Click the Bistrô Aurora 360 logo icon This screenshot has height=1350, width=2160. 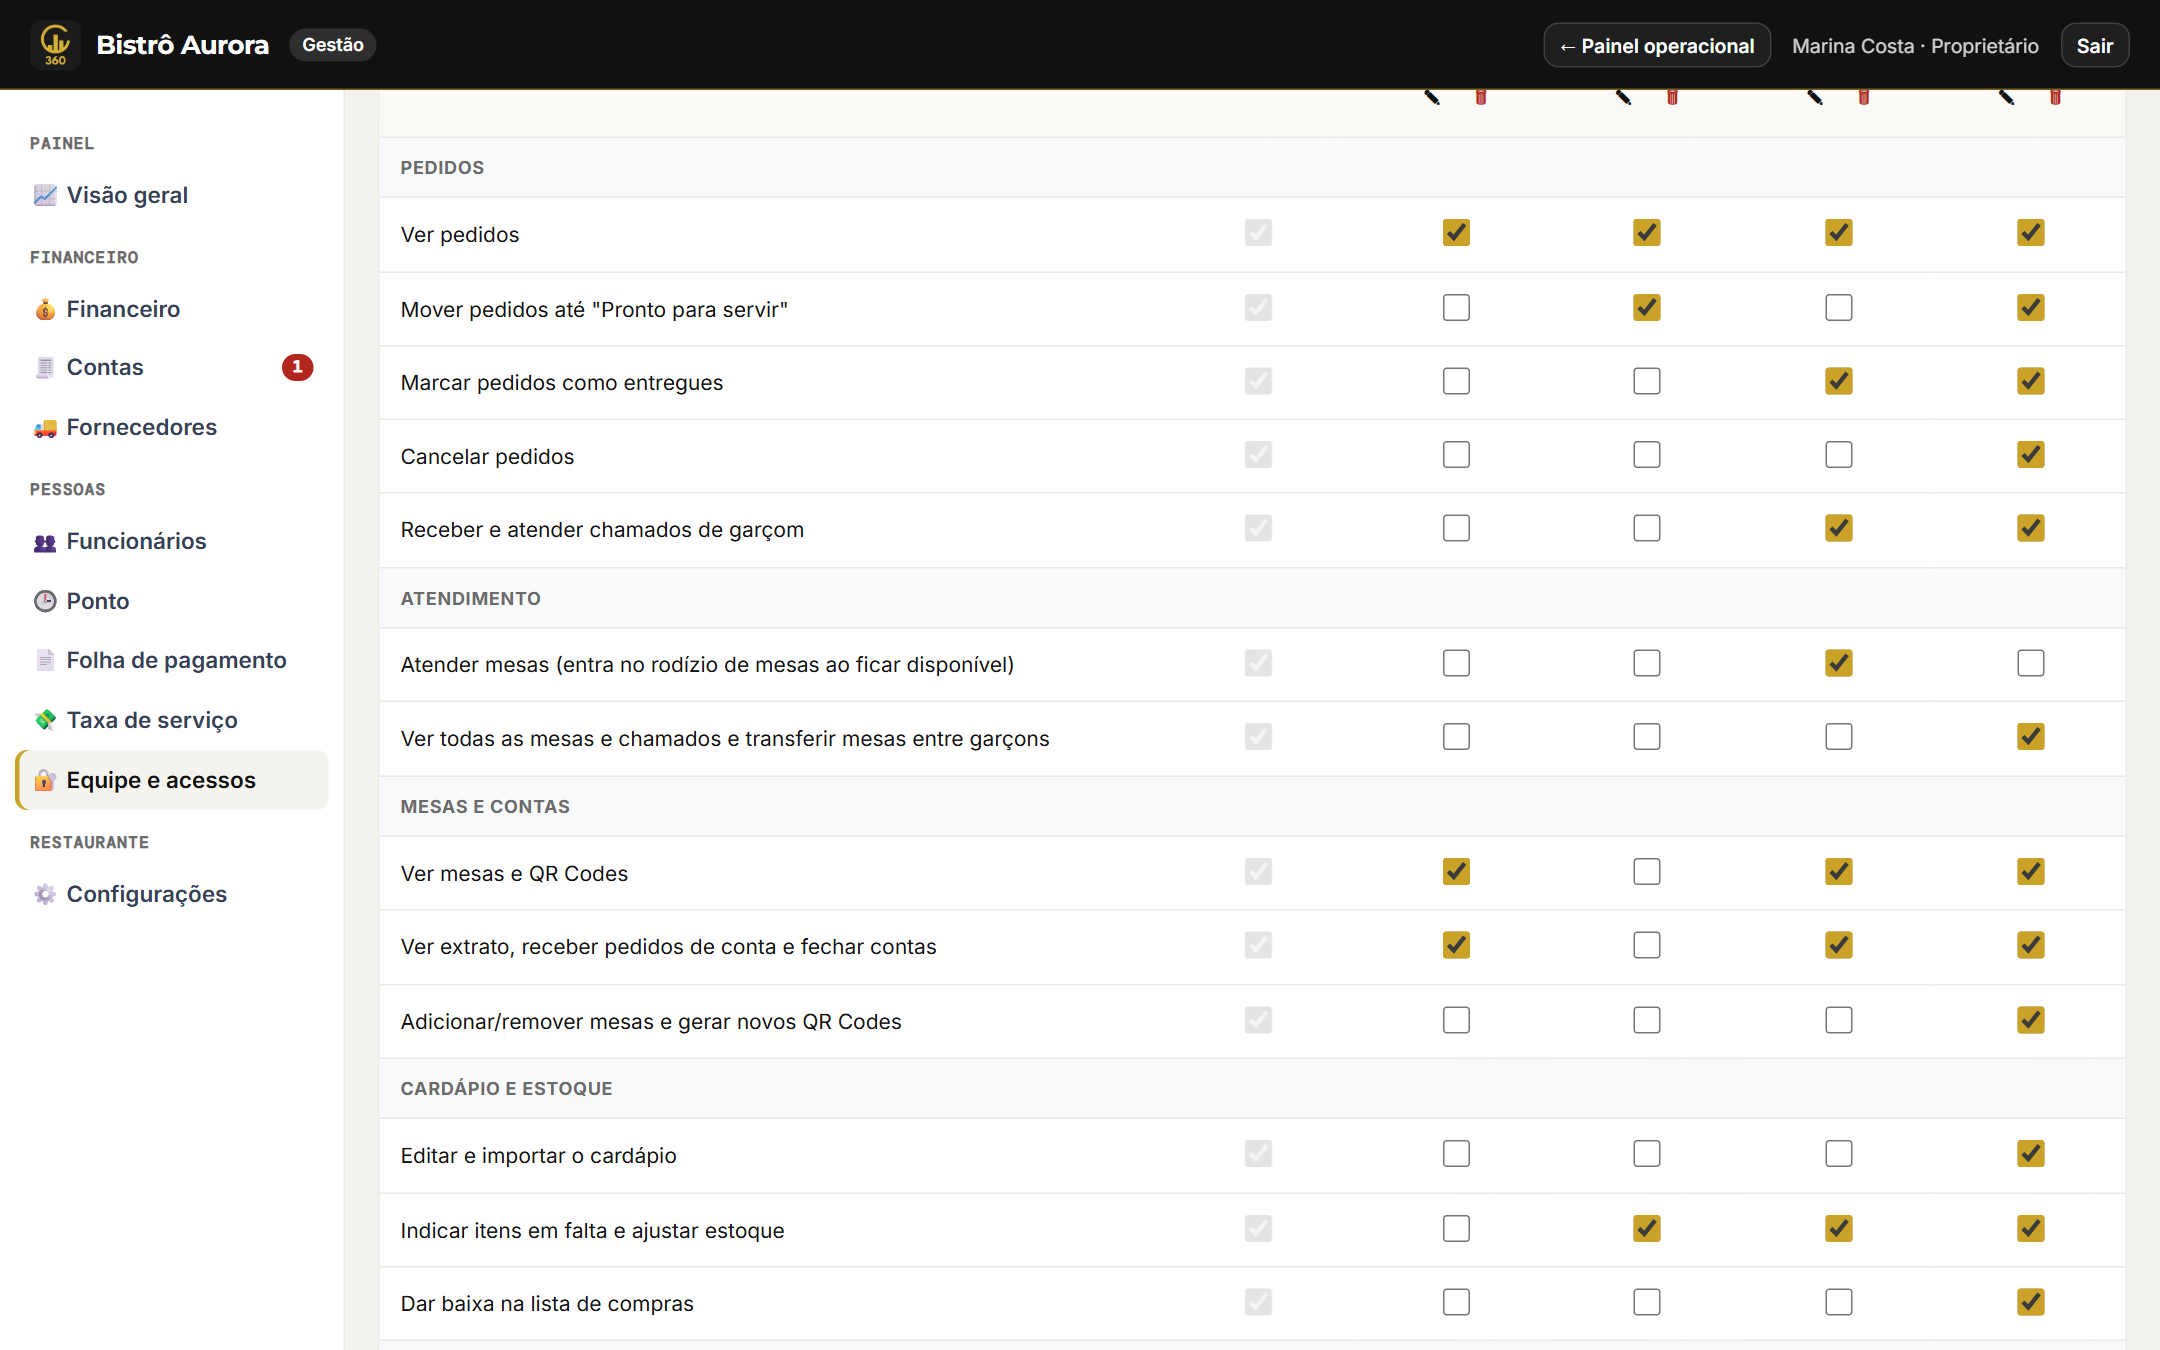(55, 45)
